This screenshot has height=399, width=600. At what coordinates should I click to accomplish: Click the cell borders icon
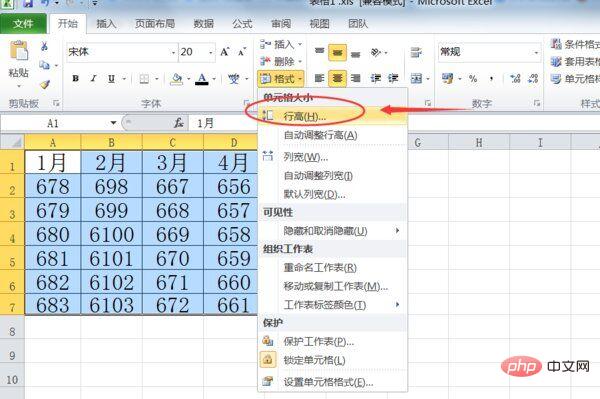[x=144, y=79]
